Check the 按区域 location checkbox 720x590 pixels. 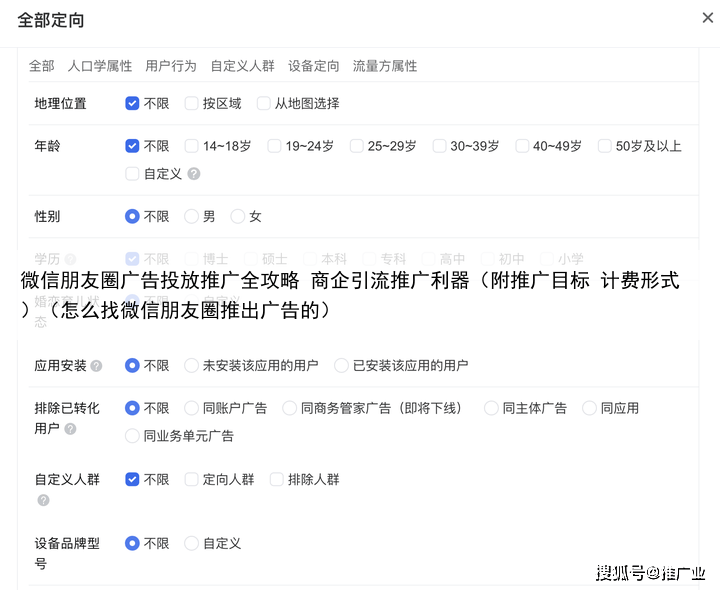coord(192,103)
